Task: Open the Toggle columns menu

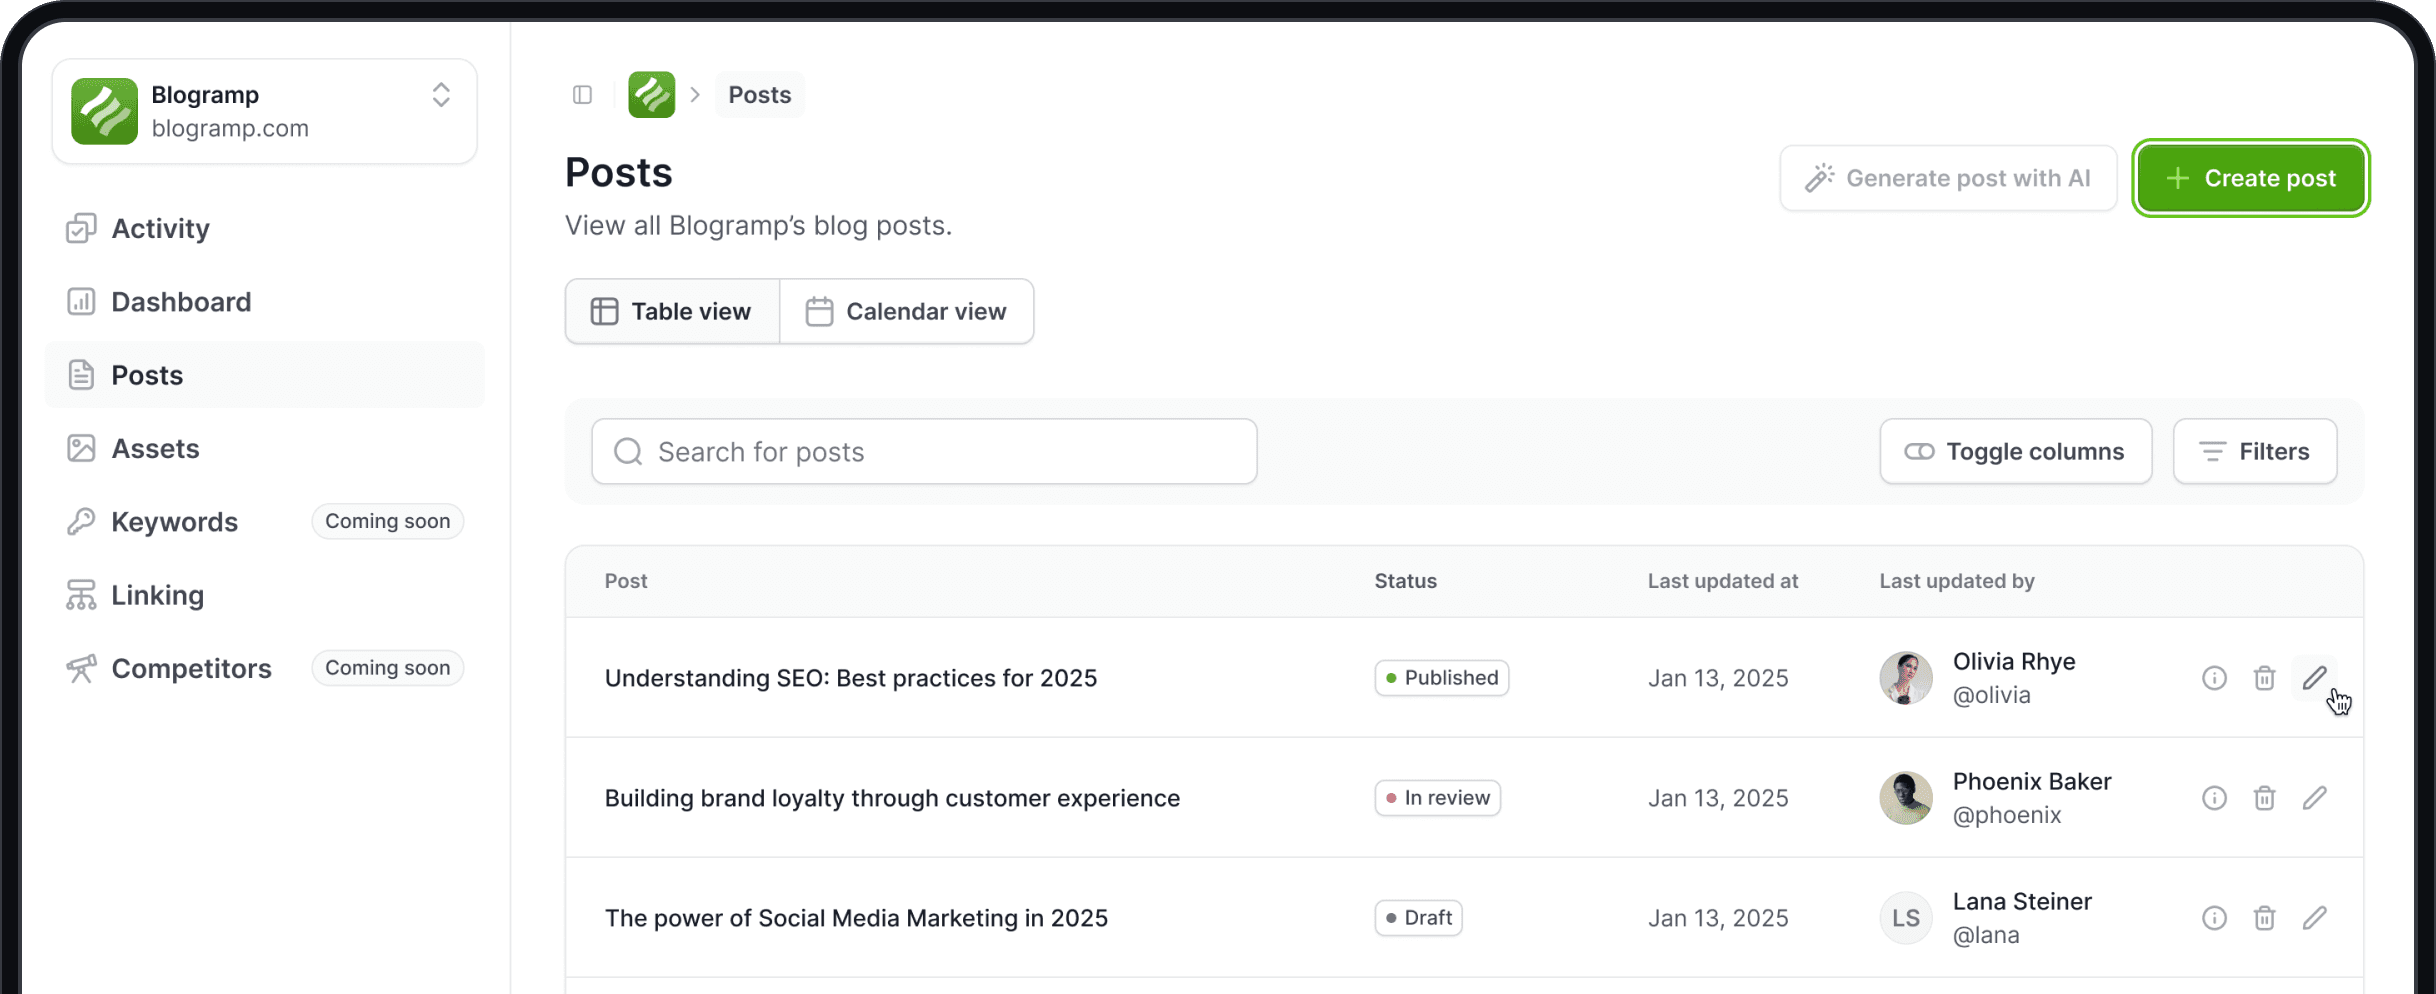Action: coord(2016,452)
